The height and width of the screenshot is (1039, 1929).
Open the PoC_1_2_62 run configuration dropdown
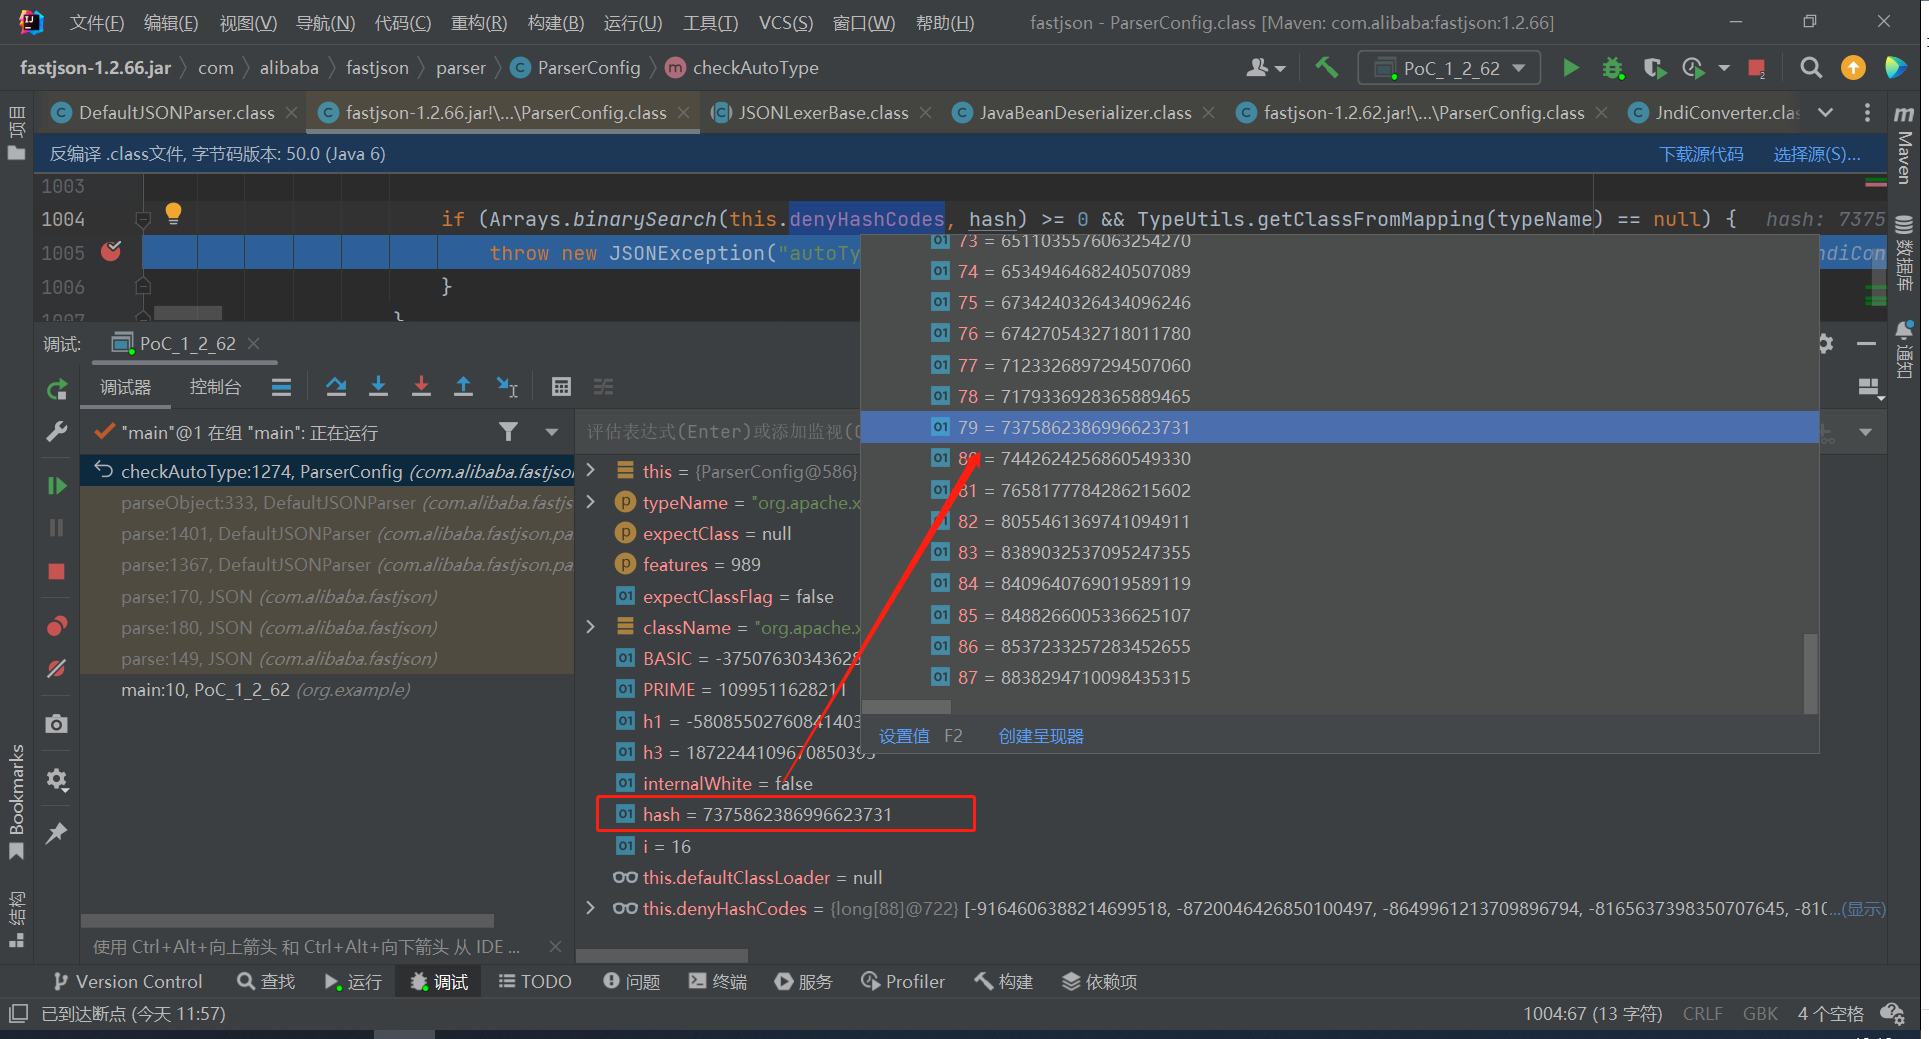[x=1451, y=68]
